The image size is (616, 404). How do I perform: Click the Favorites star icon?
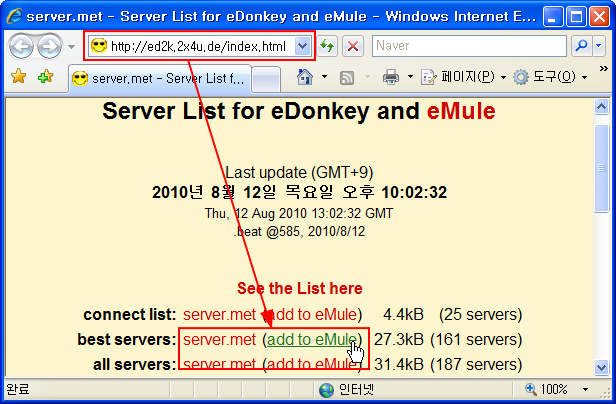coord(18,76)
